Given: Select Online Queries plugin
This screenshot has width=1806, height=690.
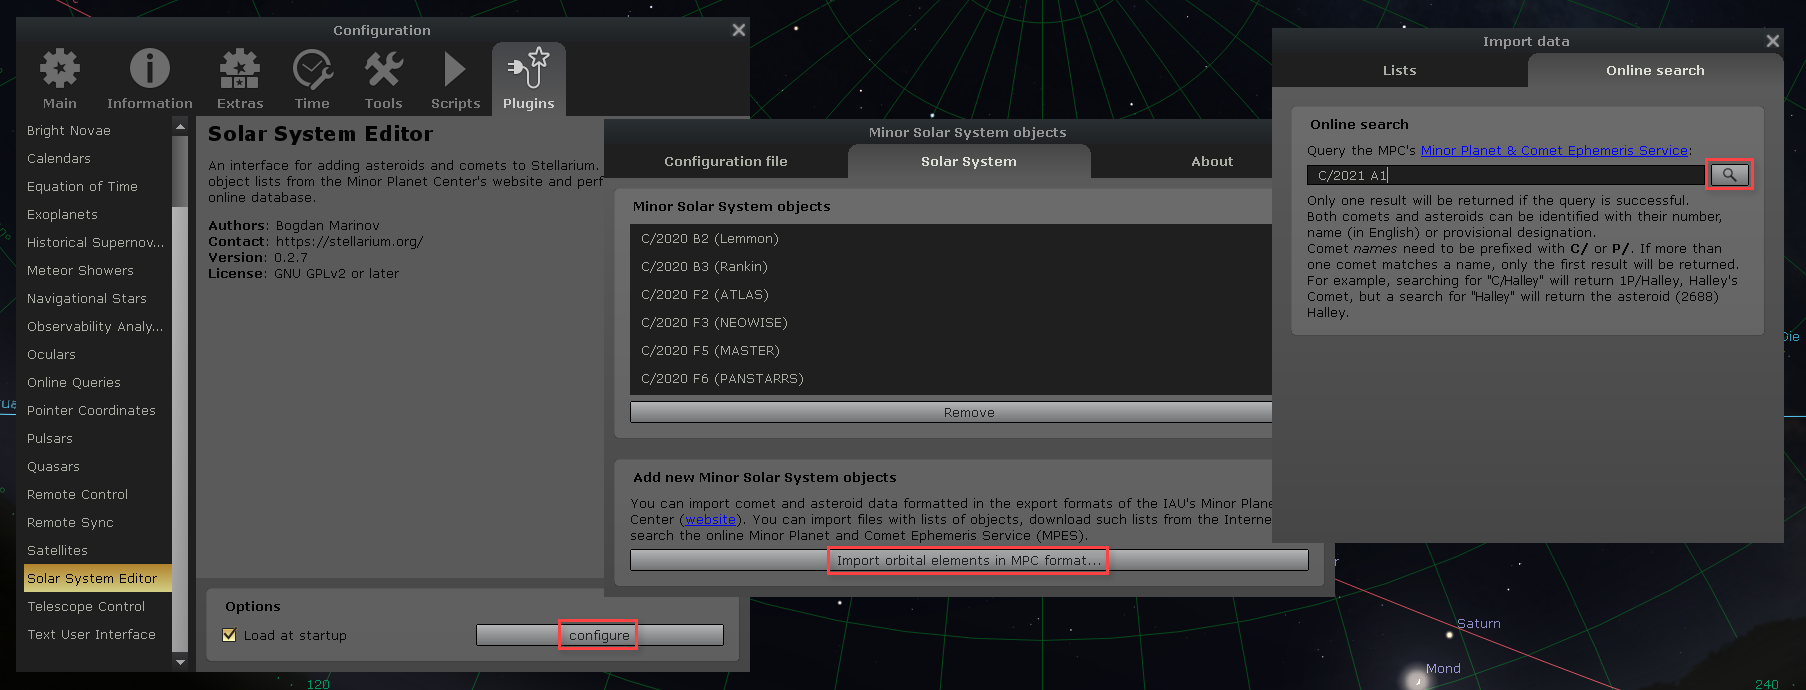Looking at the screenshot, I should point(98,382).
